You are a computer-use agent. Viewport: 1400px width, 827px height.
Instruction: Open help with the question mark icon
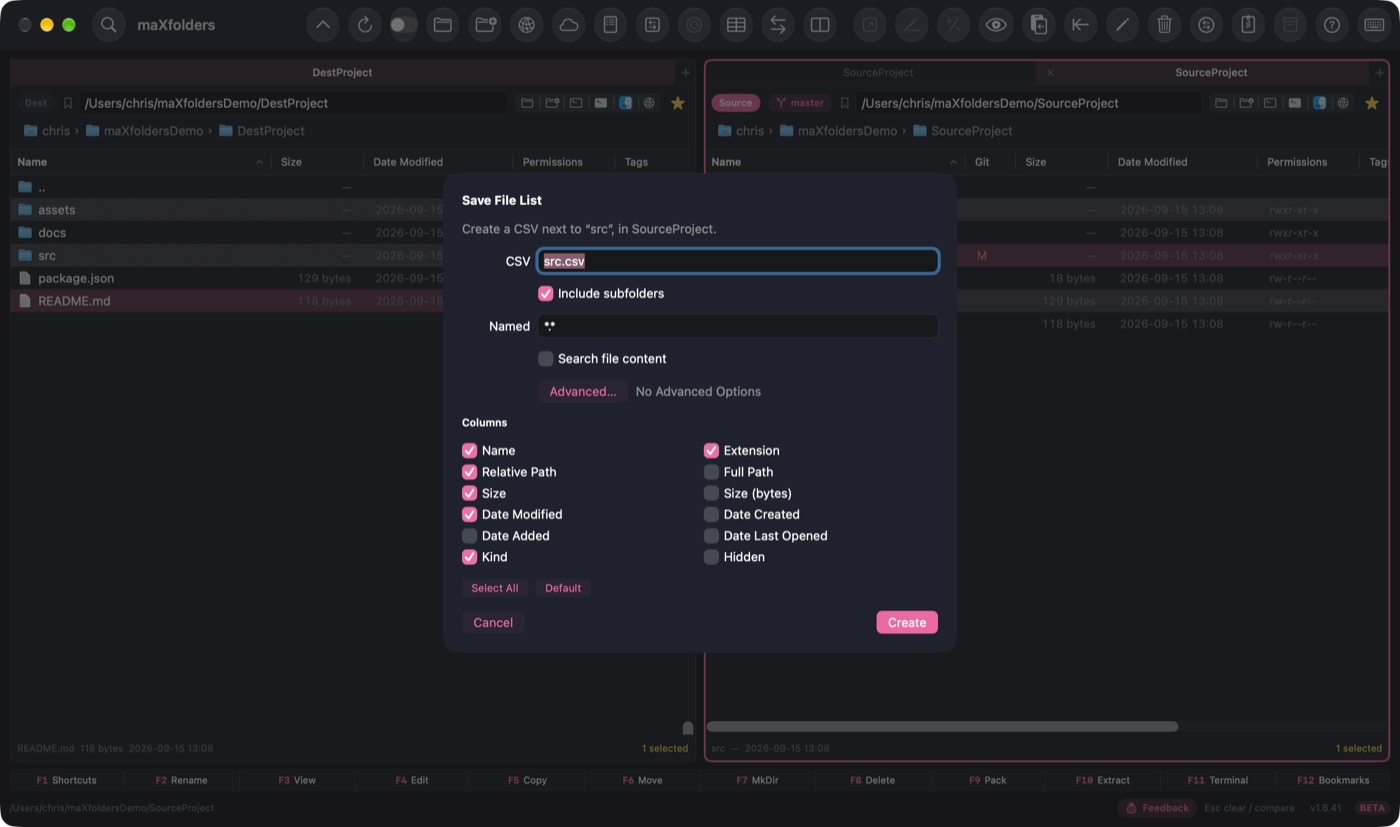tap(1332, 25)
